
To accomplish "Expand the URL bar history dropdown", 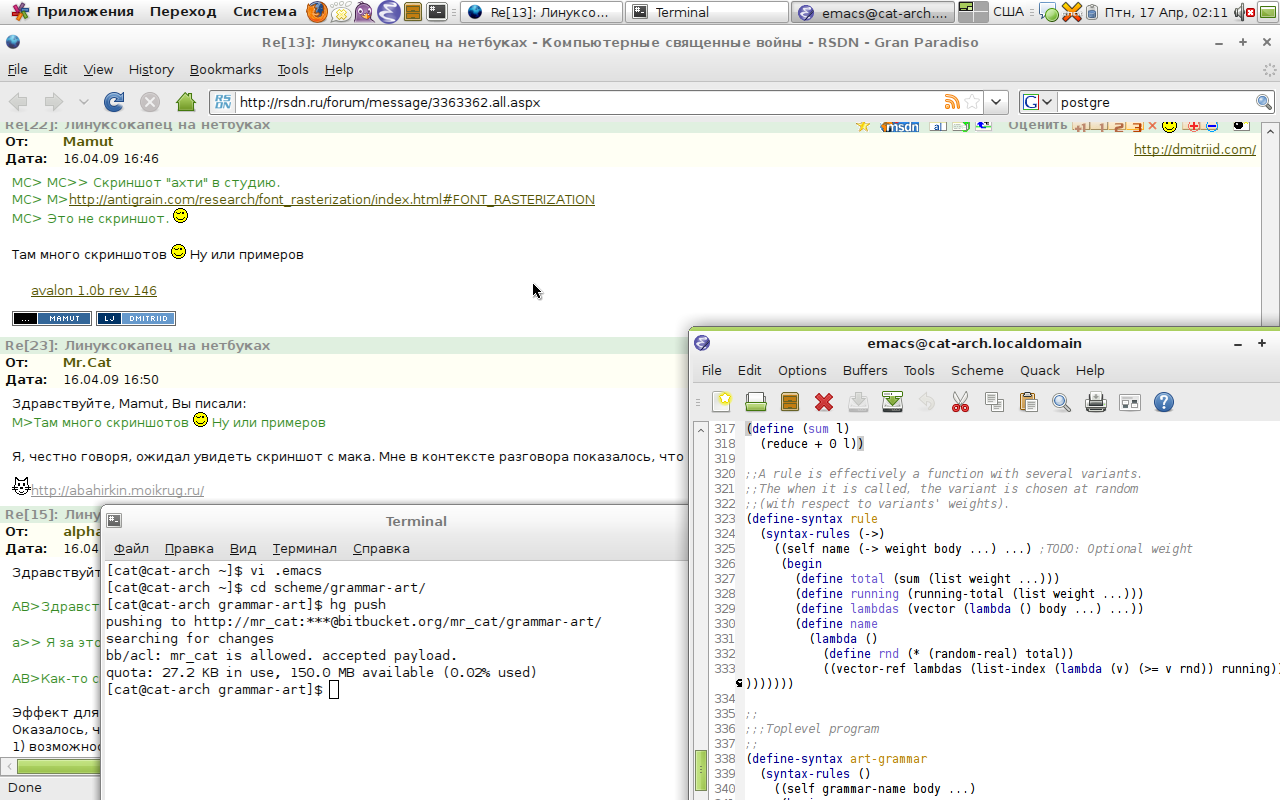I will click(x=996, y=102).
